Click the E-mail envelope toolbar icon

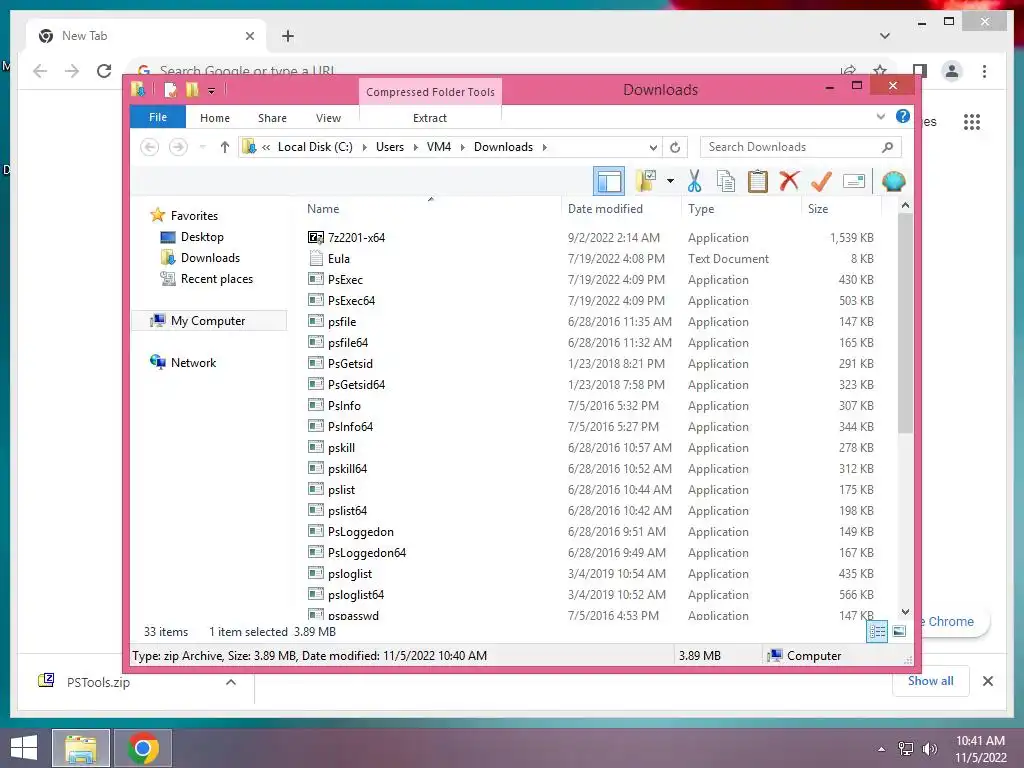tap(854, 182)
